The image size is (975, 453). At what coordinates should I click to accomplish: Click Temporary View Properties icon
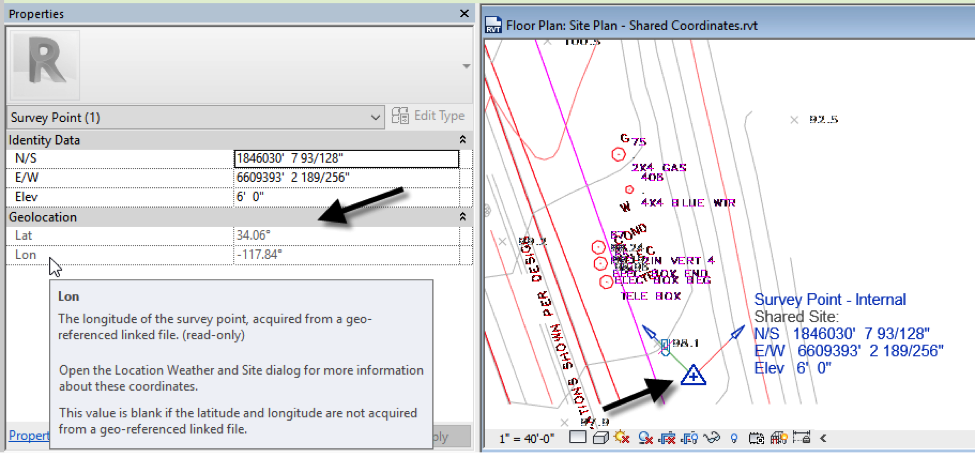pos(756,438)
